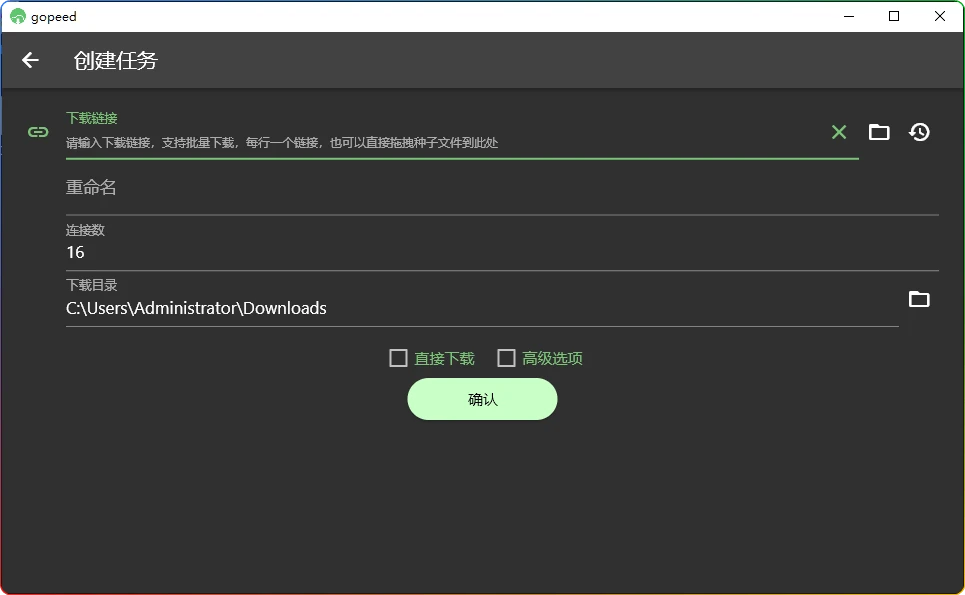The image size is (965, 595).
Task: Click the 重命名 rename field
Action: click(x=502, y=188)
